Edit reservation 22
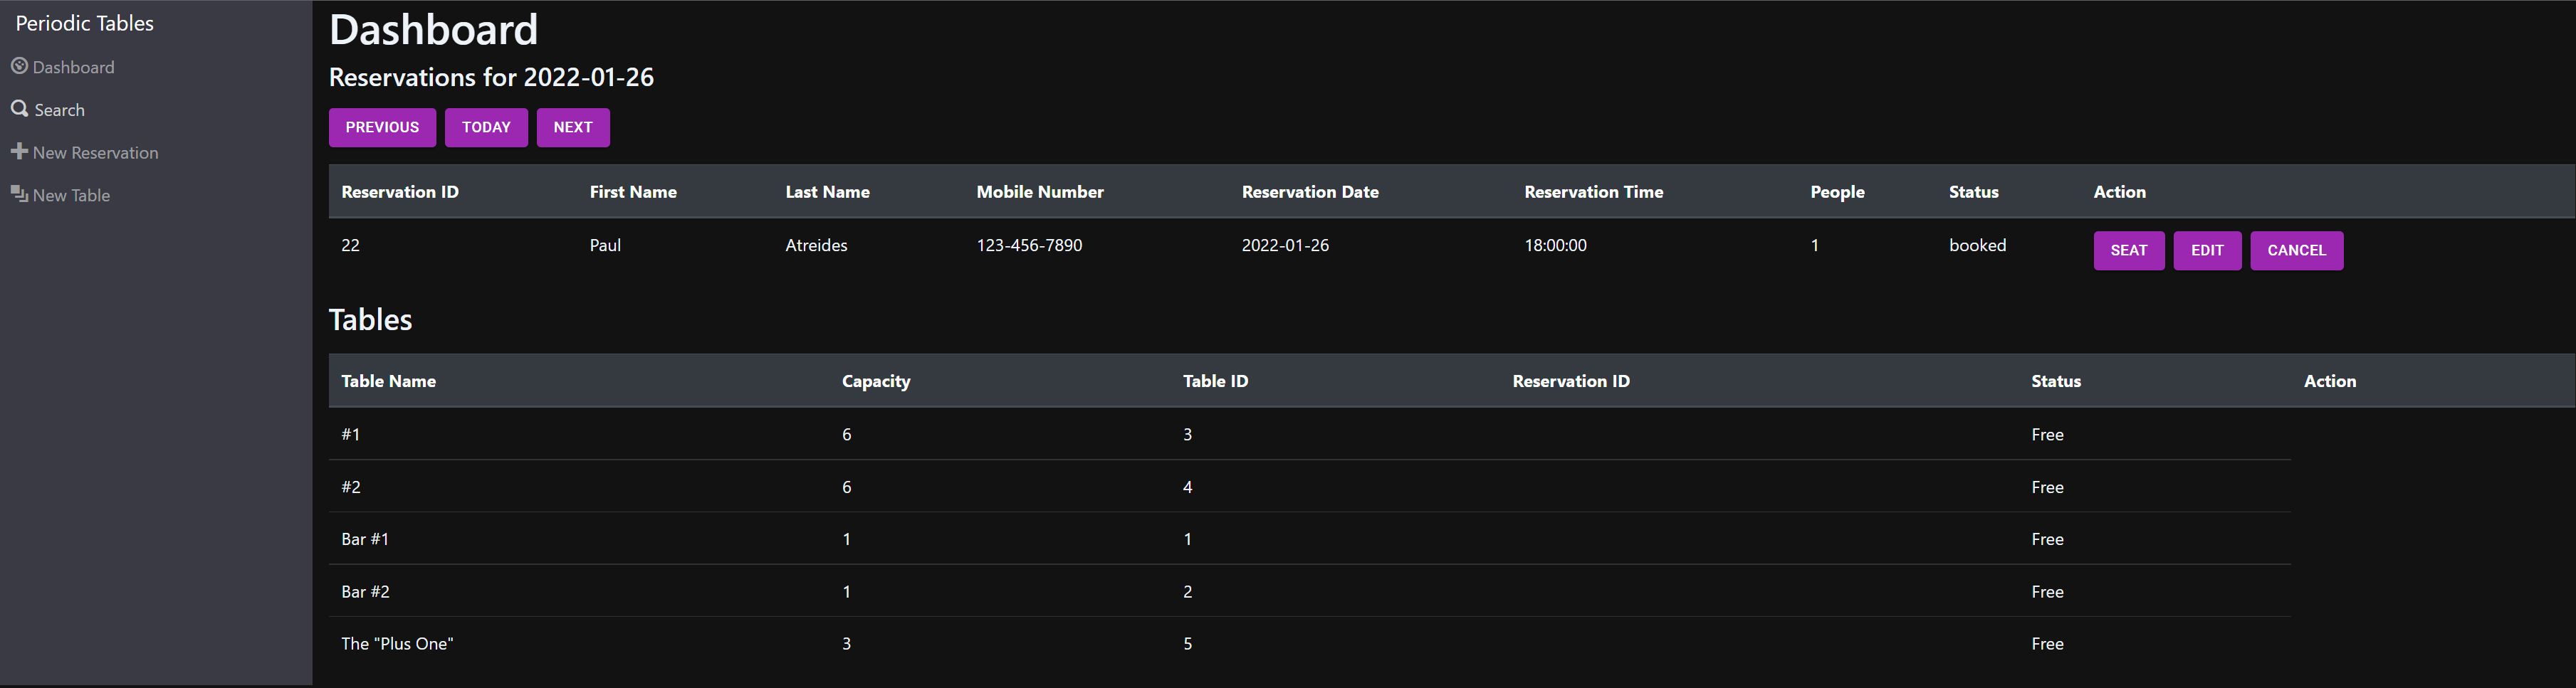This screenshot has width=2576, height=688. click(x=2207, y=250)
